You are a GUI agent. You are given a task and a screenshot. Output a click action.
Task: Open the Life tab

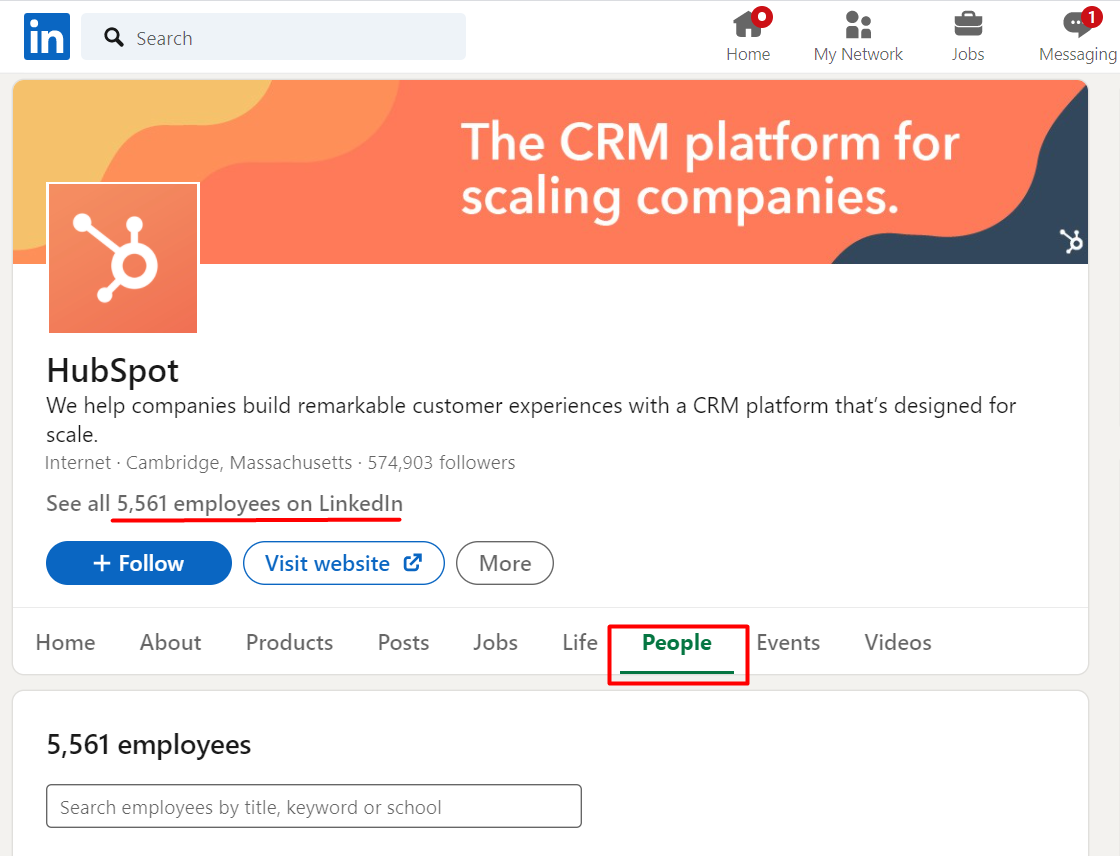click(x=580, y=642)
